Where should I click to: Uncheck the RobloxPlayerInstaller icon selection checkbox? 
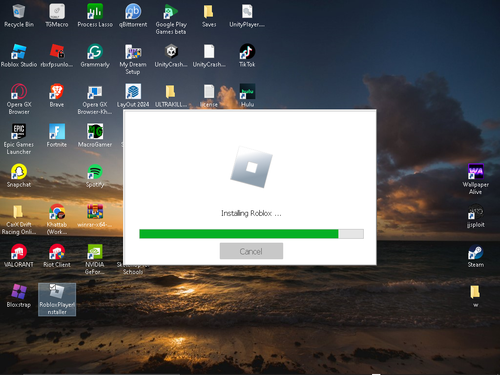click(52, 286)
